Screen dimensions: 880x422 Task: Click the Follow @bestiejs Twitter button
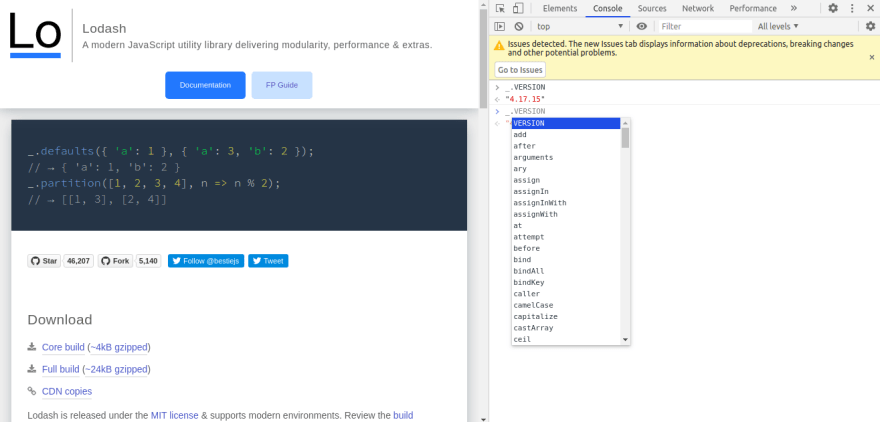pyautogui.click(x=206, y=261)
